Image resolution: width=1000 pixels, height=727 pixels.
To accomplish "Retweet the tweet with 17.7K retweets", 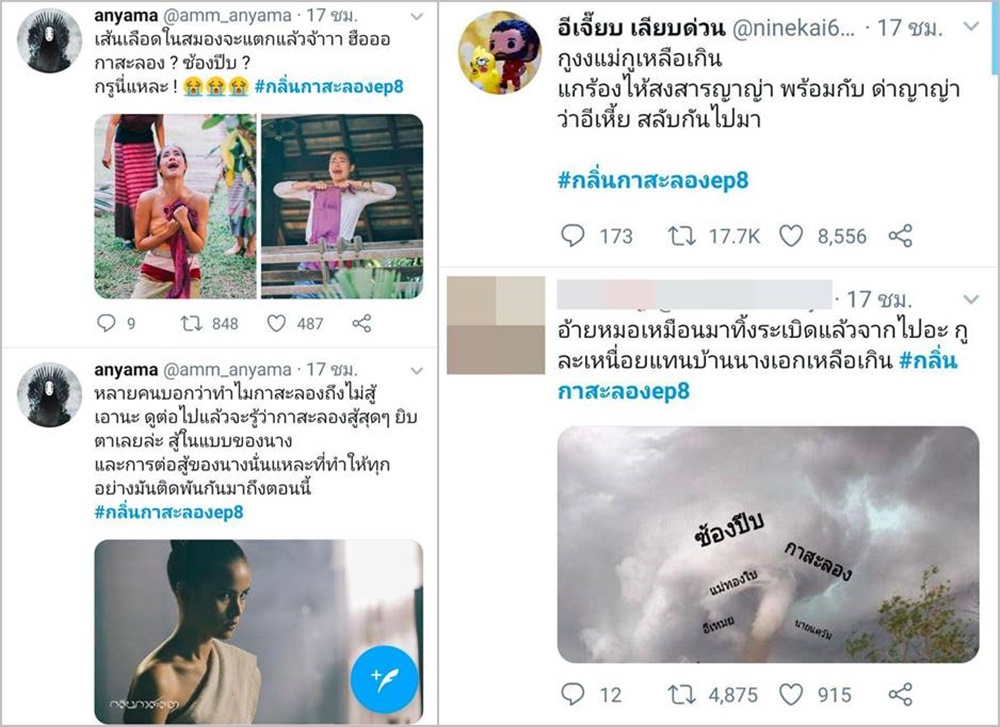I will click(682, 237).
